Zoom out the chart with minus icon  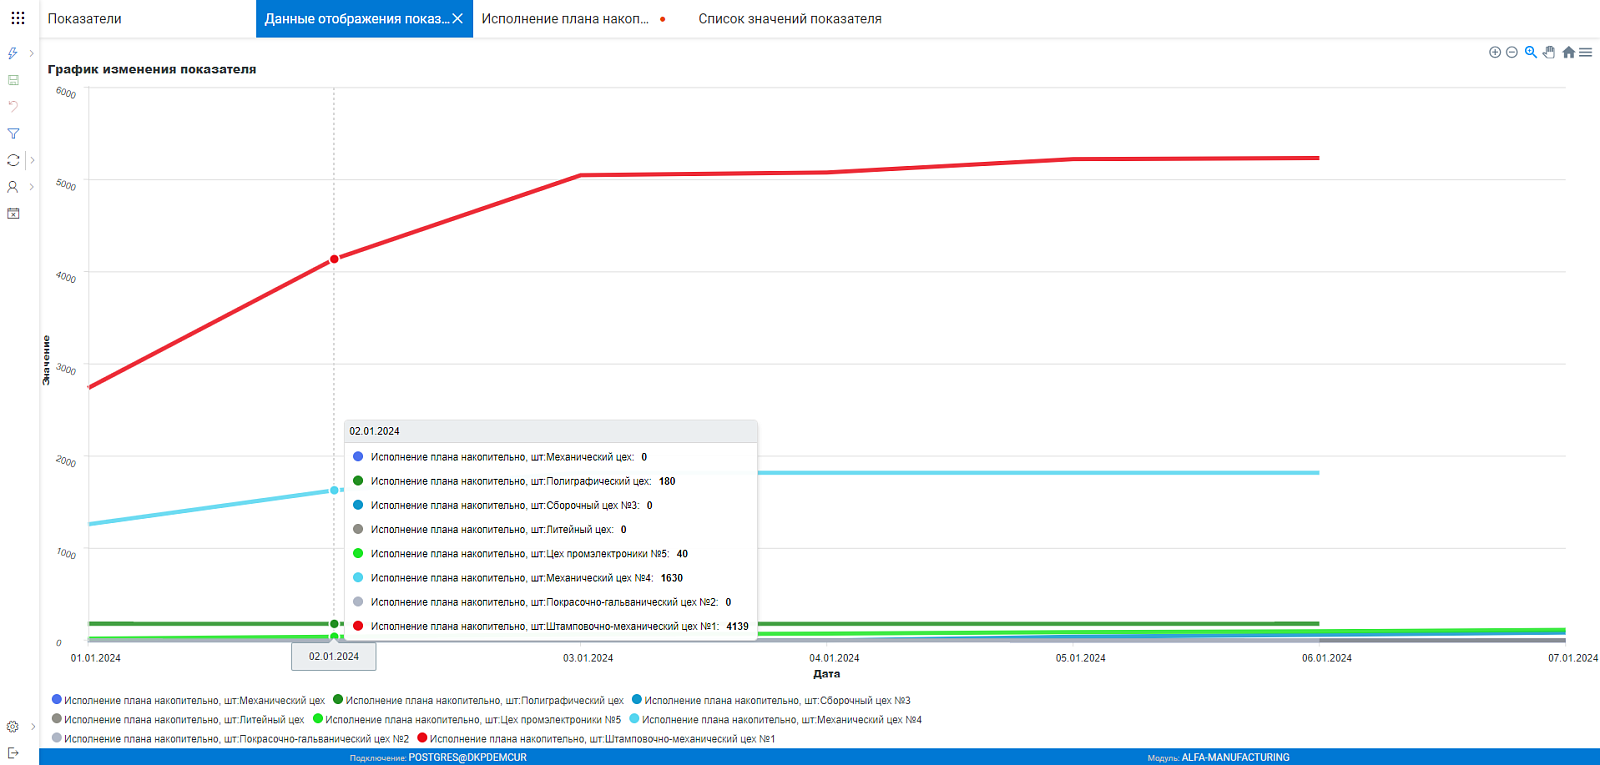1512,52
